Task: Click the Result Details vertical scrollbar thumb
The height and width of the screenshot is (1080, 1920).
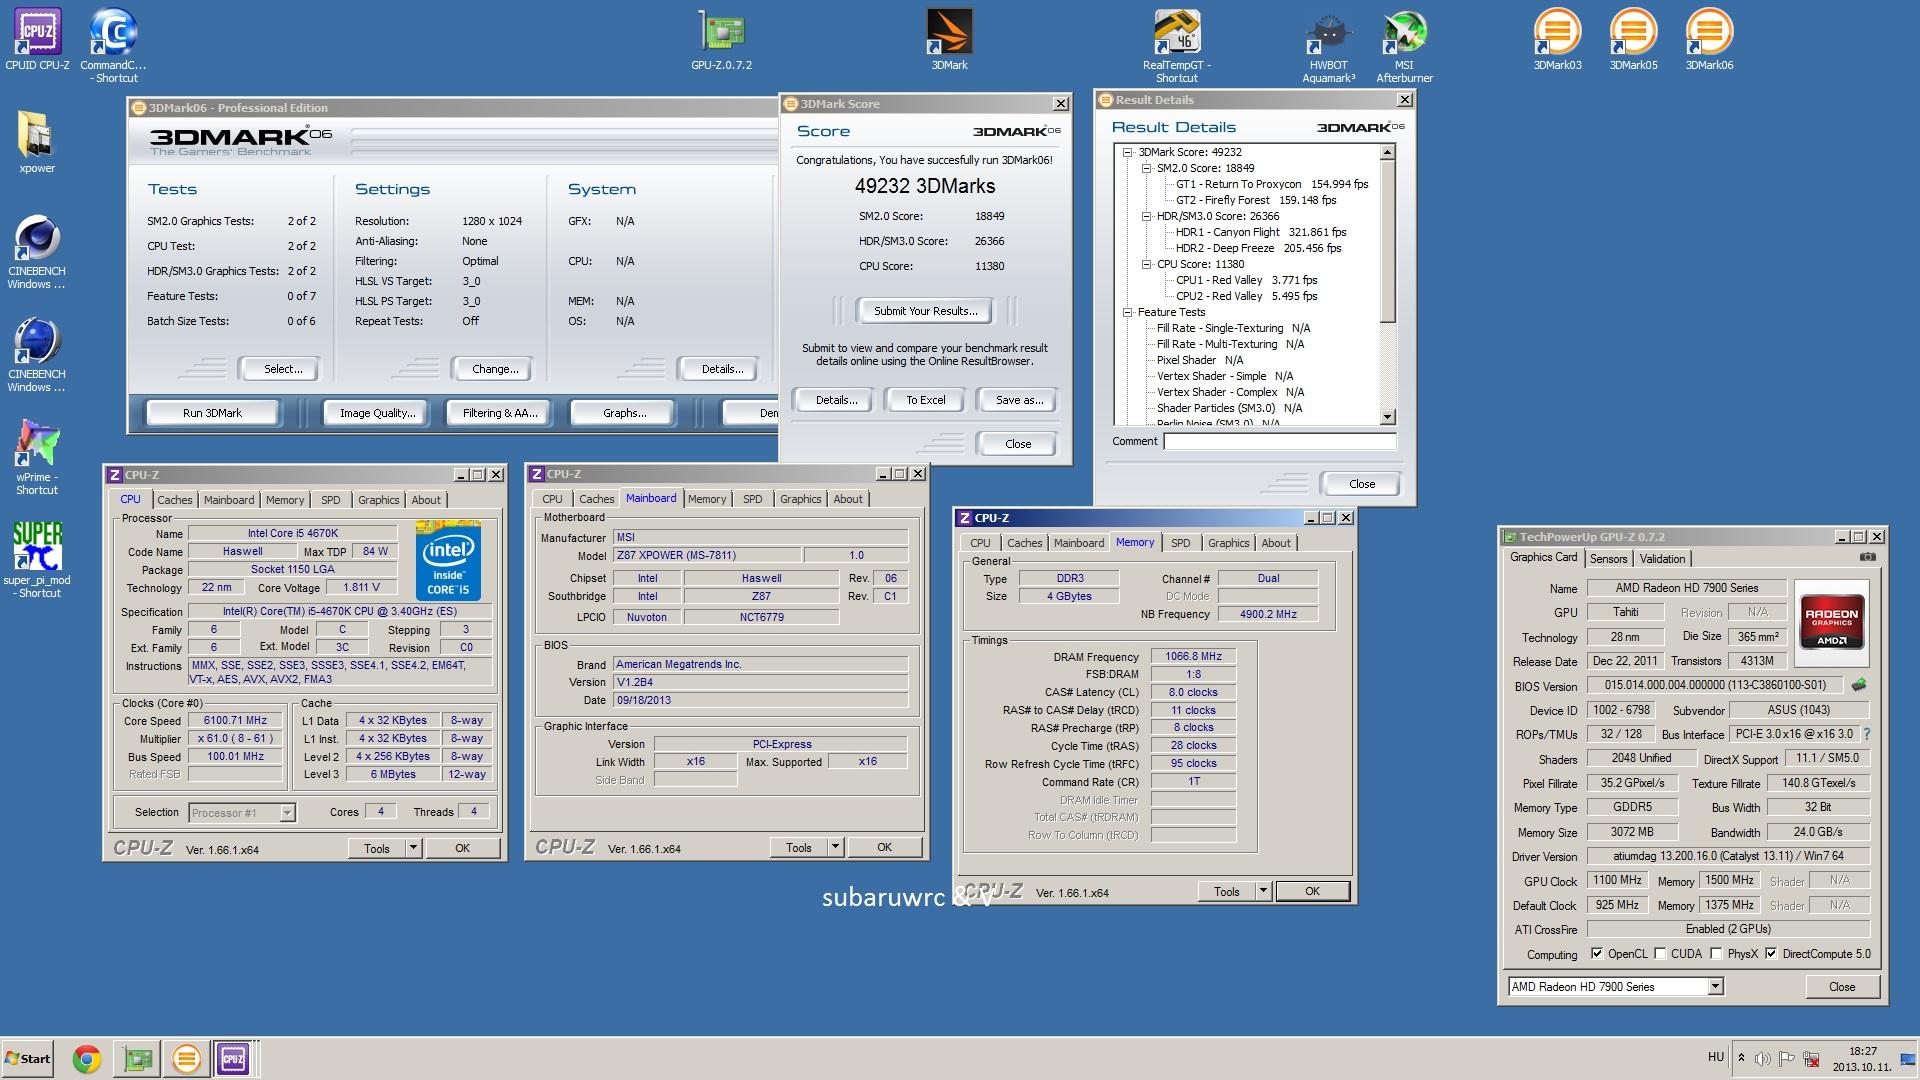Action: (1387, 241)
